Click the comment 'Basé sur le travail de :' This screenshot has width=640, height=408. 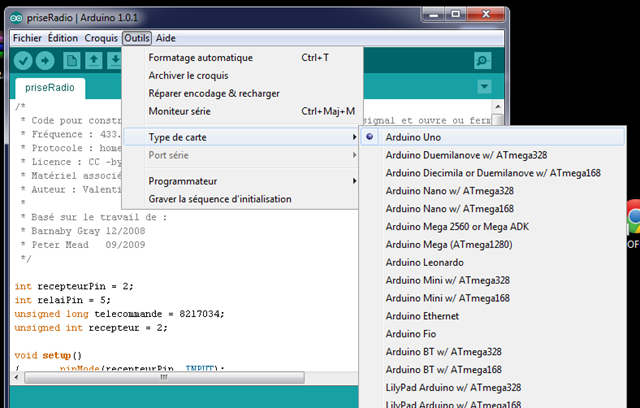(99, 217)
